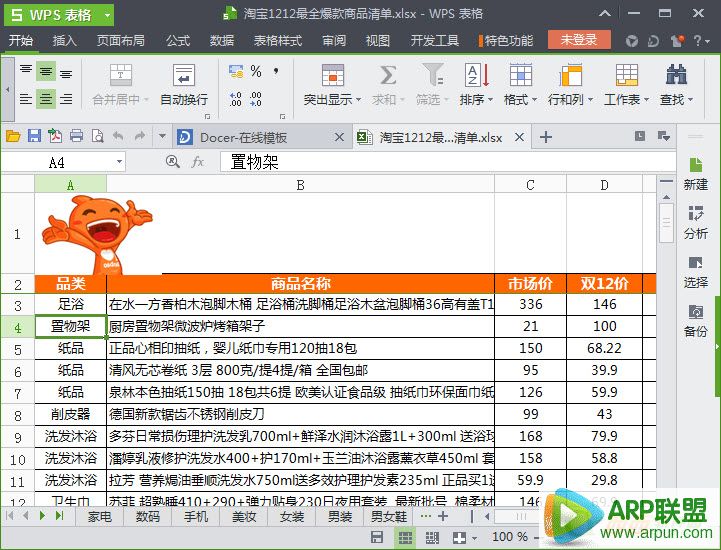Image resolution: width=721 pixels, height=550 pixels.
Task: Add a new sheet plus button
Action: 443,516
